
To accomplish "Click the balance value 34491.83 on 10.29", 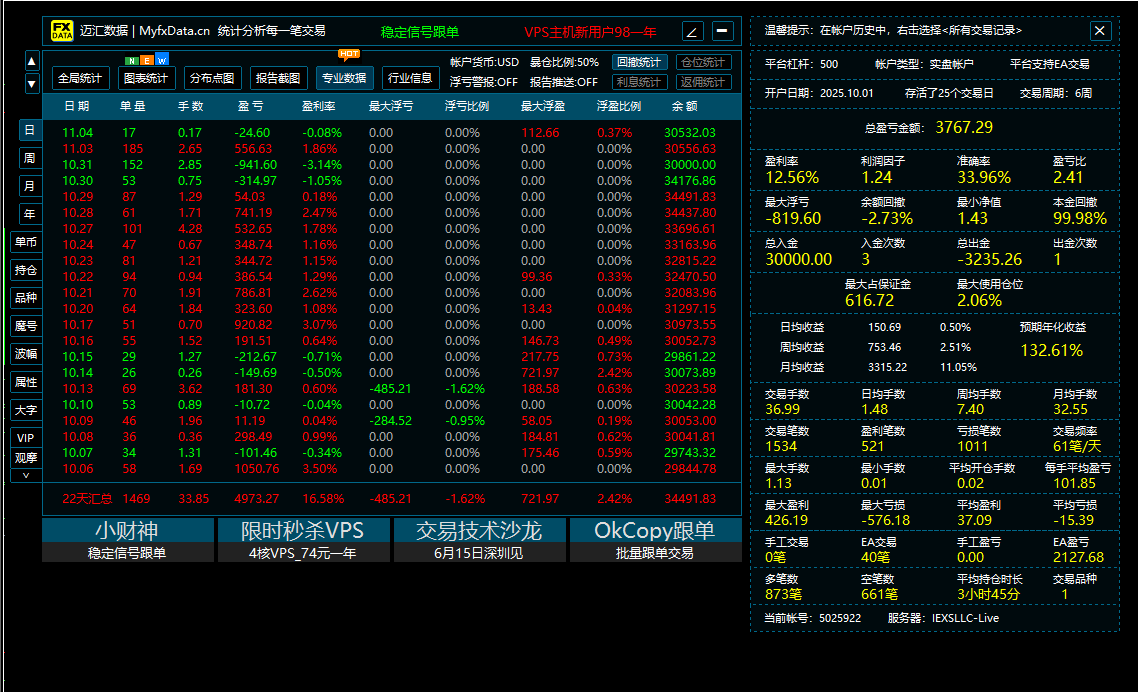I will (x=689, y=197).
